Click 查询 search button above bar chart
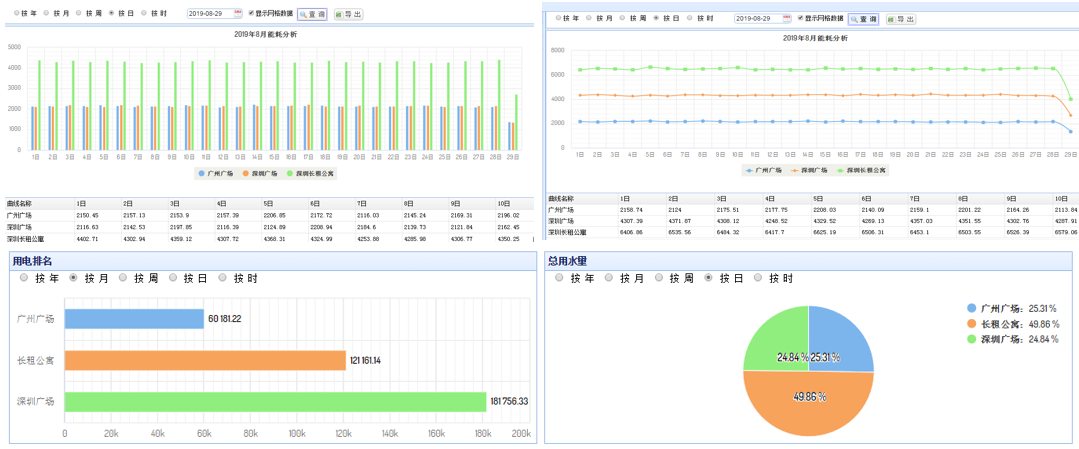This screenshot has width=1079, height=449. click(x=312, y=15)
